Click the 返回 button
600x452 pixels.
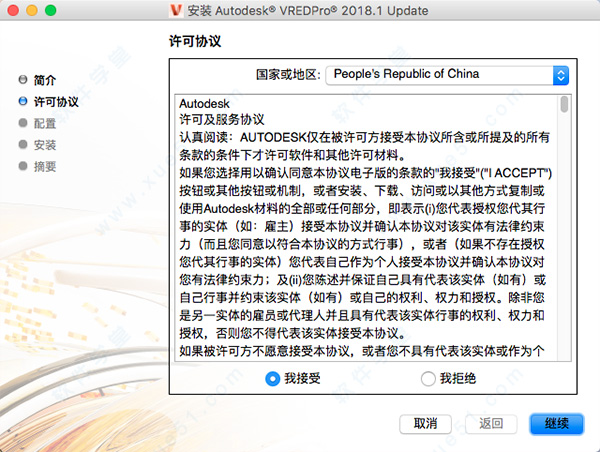(491, 424)
